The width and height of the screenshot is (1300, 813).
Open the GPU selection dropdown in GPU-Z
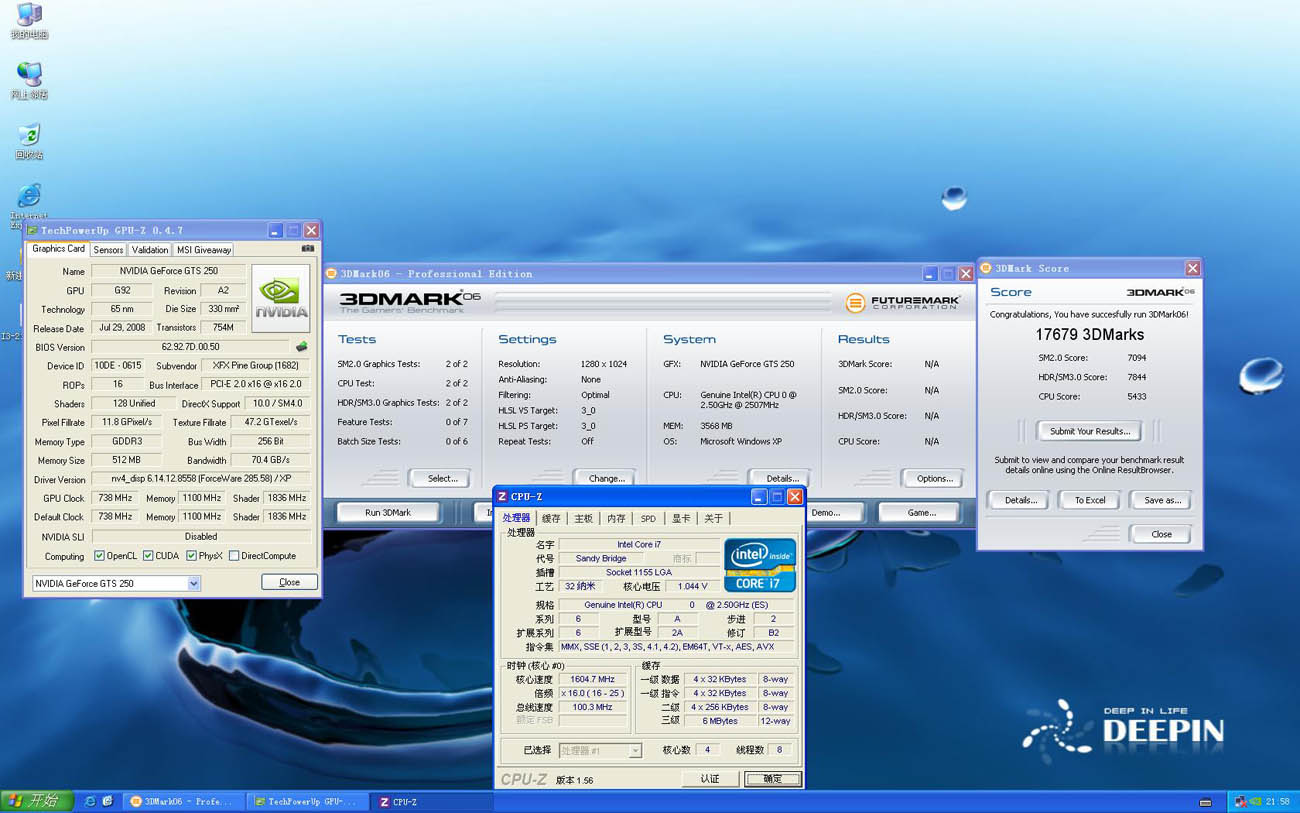[x=194, y=583]
